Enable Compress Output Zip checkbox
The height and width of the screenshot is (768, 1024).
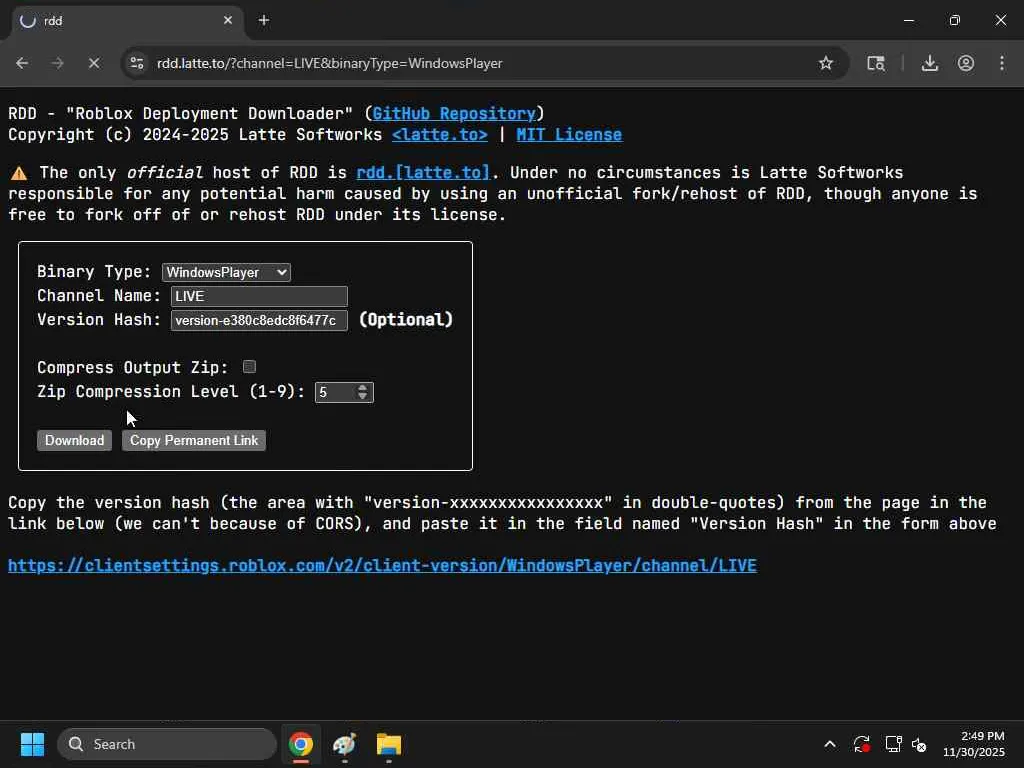pyautogui.click(x=249, y=367)
